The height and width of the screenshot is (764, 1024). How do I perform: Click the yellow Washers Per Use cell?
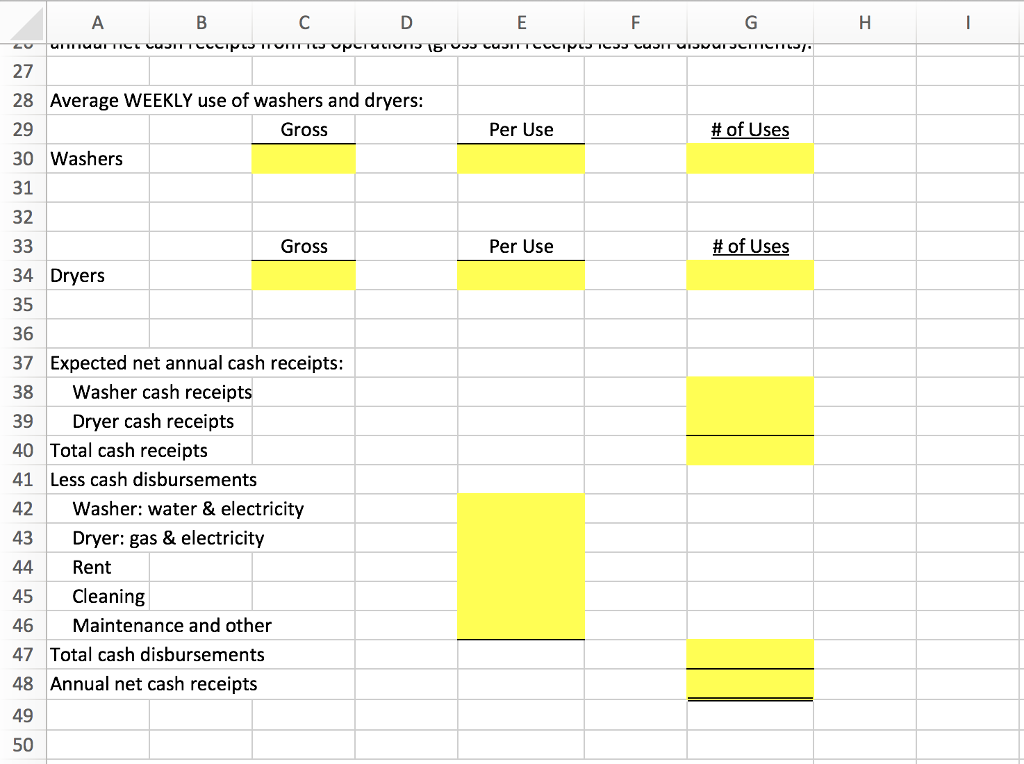click(521, 158)
